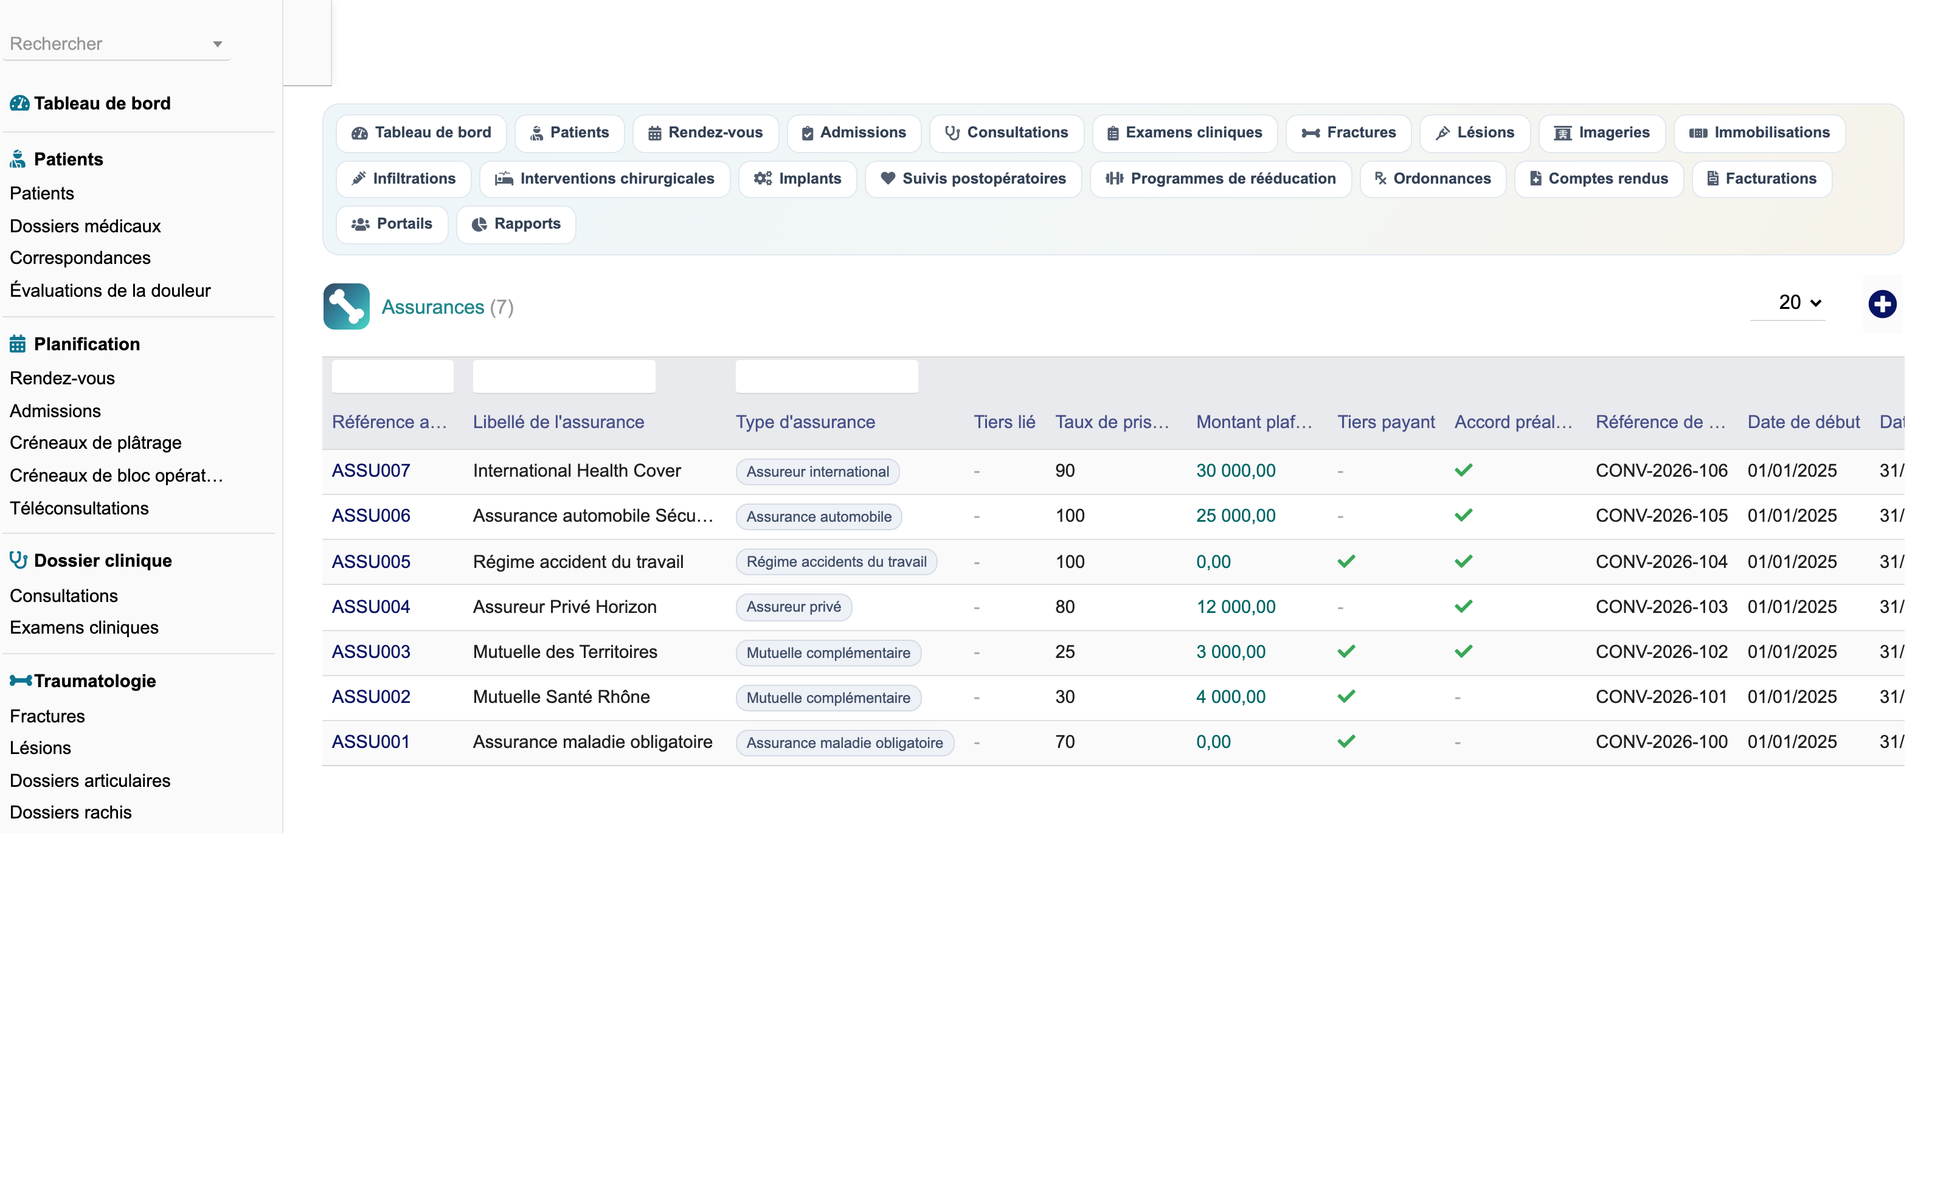
Task: Click the Type d'assurance filter field
Action: (x=827, y=376)
